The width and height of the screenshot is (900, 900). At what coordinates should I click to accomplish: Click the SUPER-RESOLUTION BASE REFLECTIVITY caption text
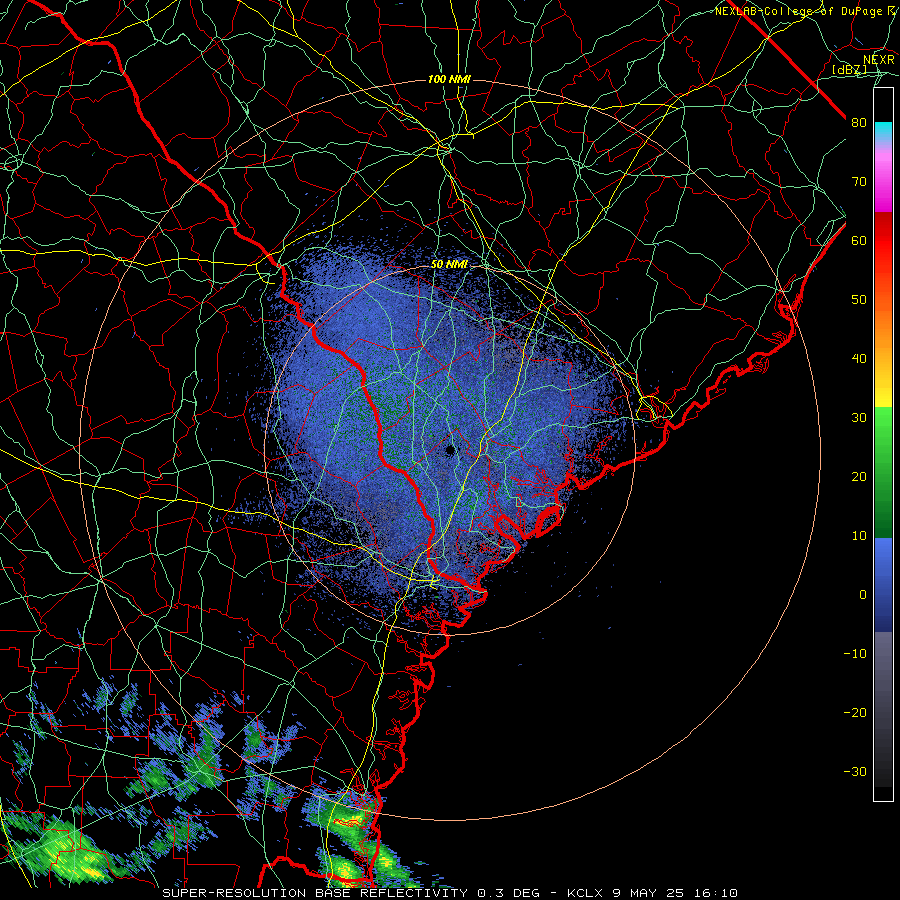[x=315, y=893]
